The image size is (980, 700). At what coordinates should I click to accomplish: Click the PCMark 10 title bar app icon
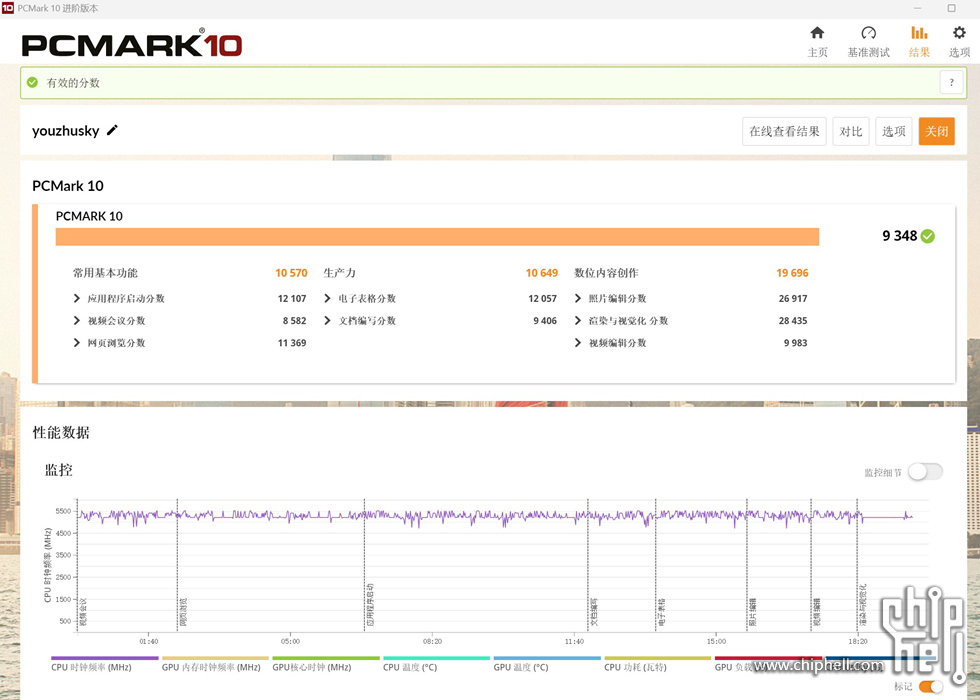point(8,8)
